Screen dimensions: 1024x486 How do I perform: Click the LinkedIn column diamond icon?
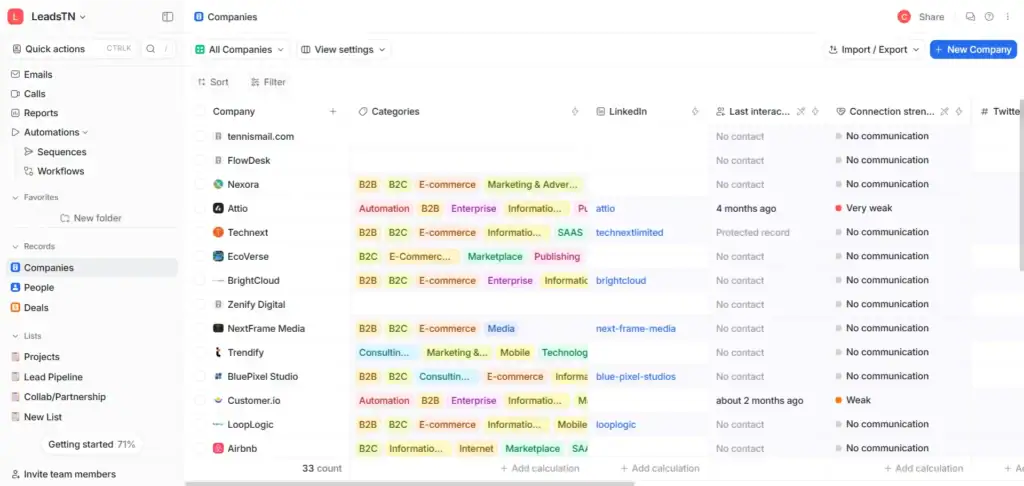pos(695,112)
